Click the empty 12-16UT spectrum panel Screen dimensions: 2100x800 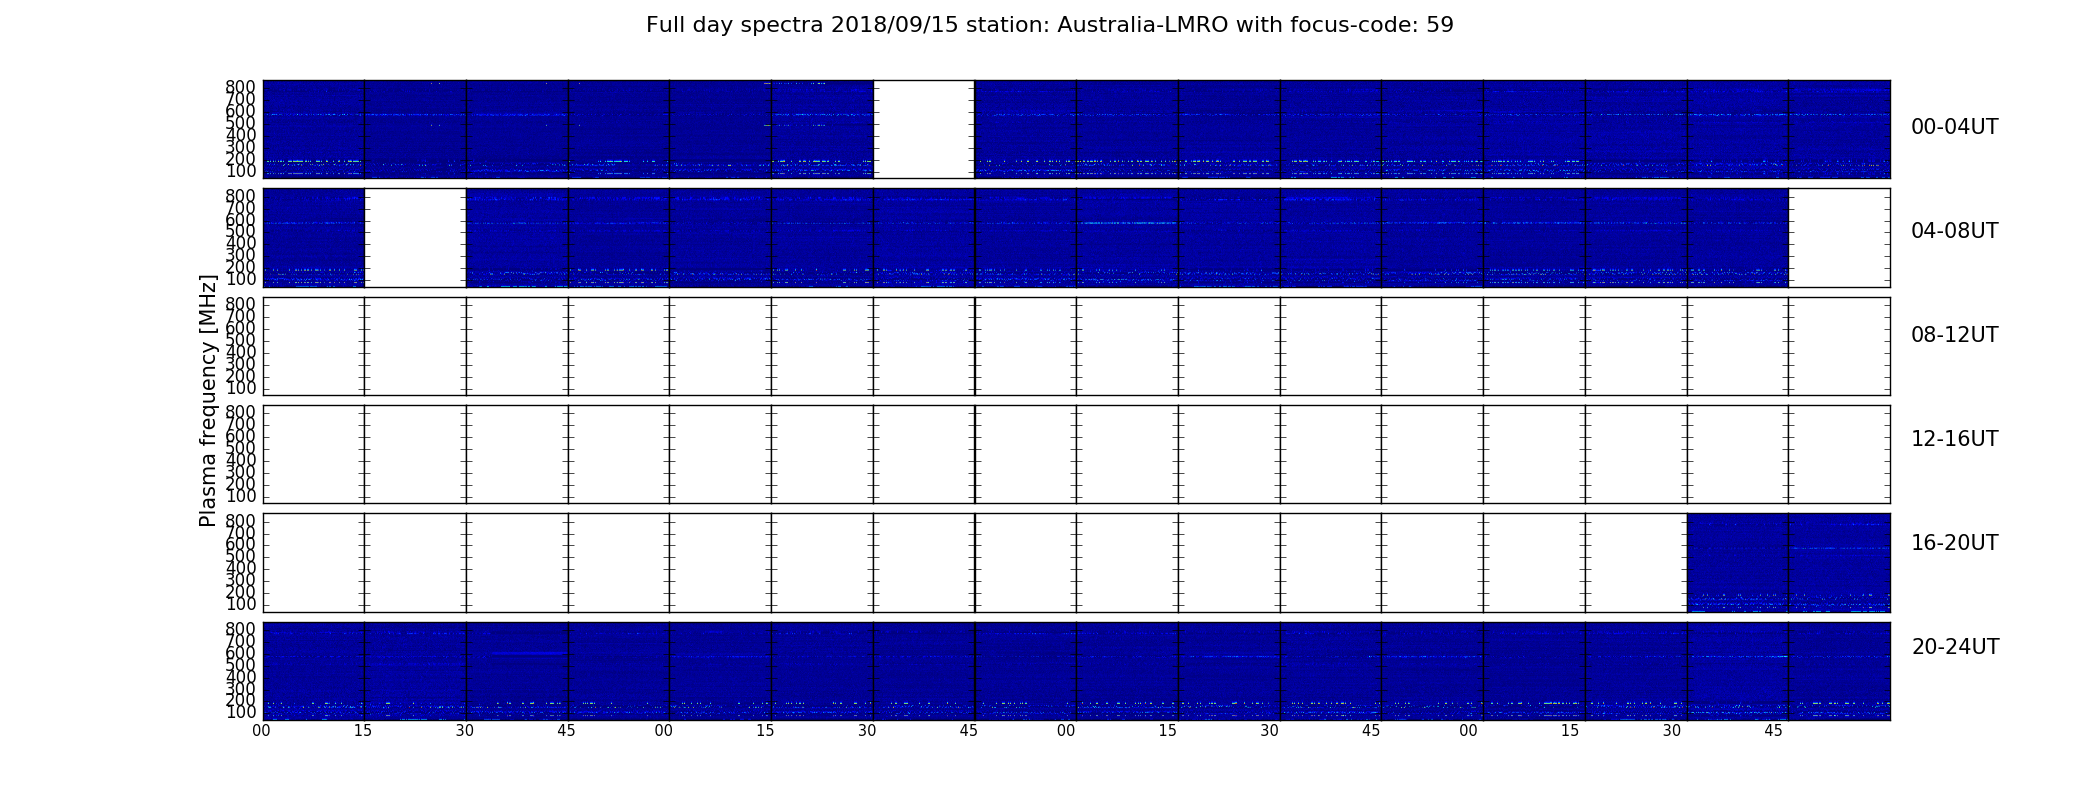tap(1076, 454)
